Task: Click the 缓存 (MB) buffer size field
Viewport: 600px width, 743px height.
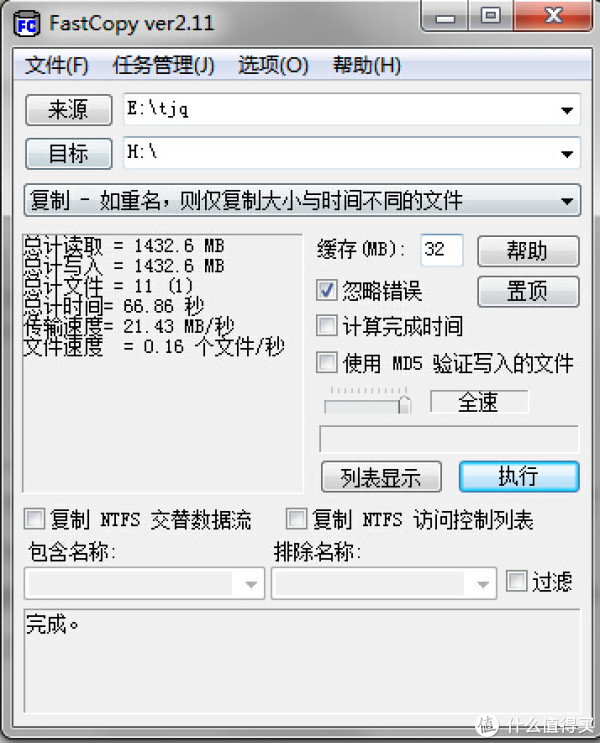Action: pos(442,250)
